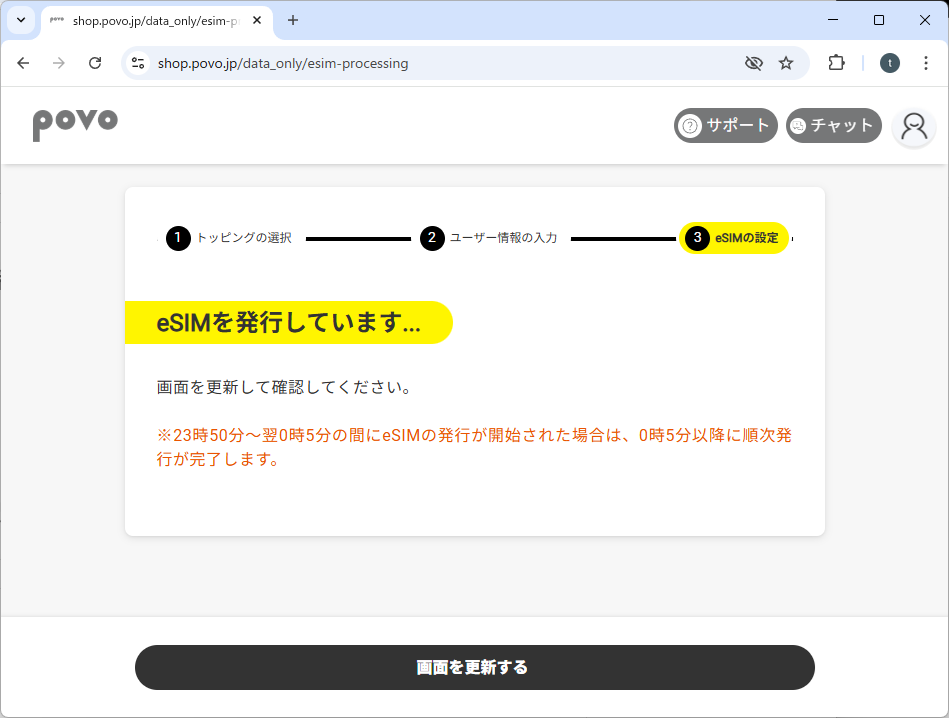
Task: Click step 3 eSIMの設定
Action: point(734,238)
